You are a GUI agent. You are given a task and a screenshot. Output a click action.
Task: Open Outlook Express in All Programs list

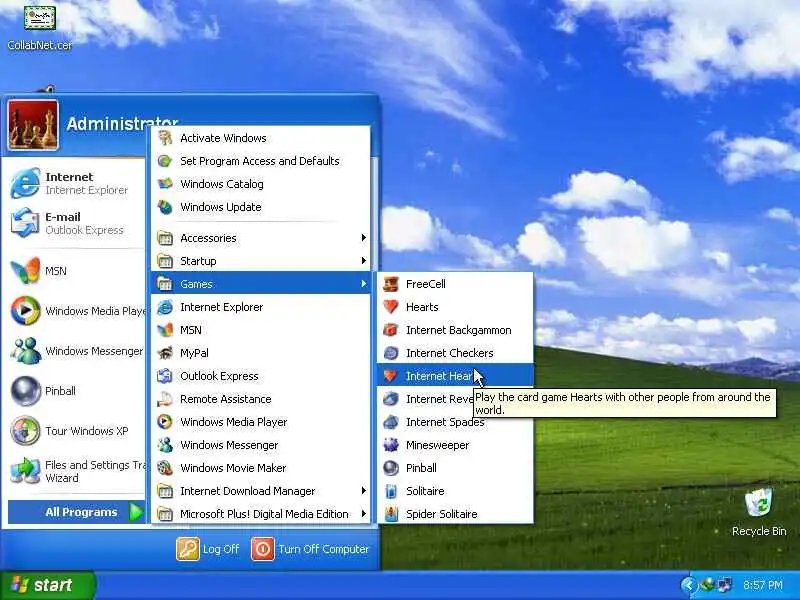click(260, 376)
